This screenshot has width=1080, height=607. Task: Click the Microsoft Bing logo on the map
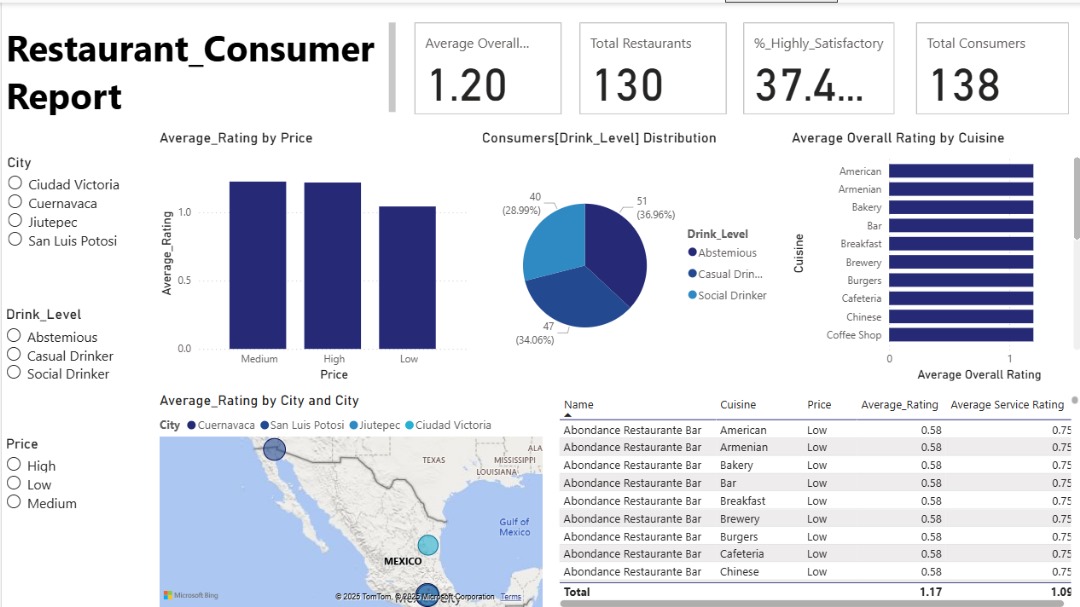185,595
